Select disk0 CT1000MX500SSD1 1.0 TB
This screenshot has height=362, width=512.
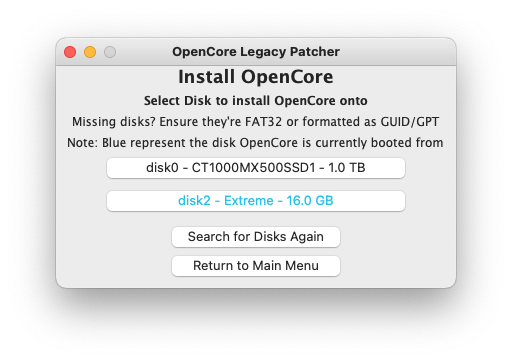click(x=256, y=168)
